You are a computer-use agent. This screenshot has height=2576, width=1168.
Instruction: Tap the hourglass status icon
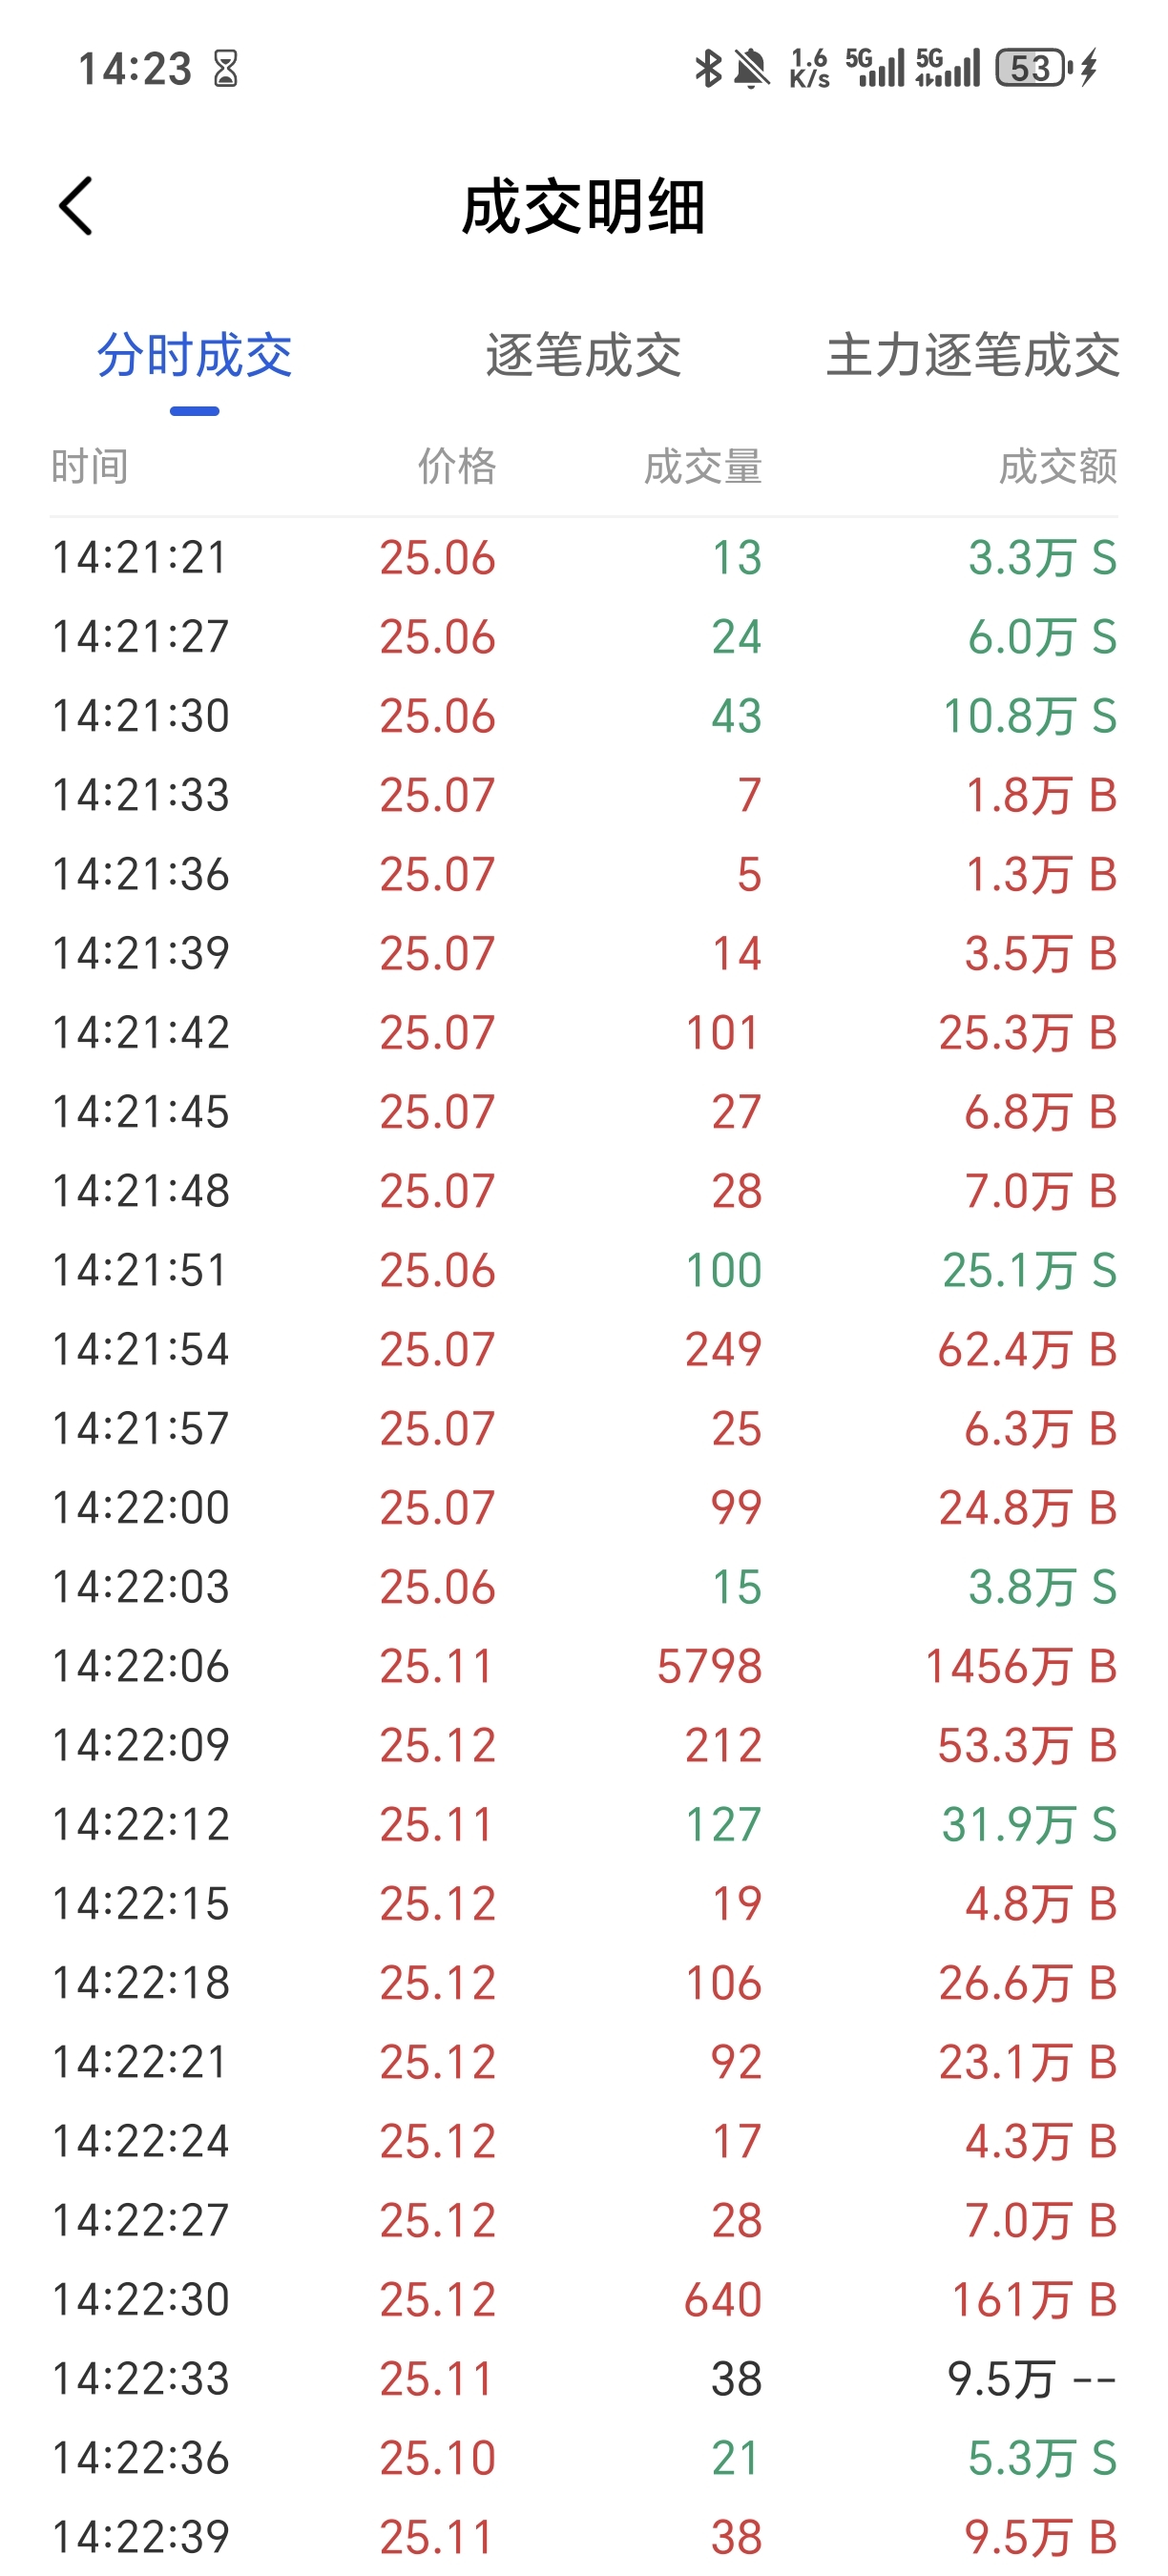point(226,69)
